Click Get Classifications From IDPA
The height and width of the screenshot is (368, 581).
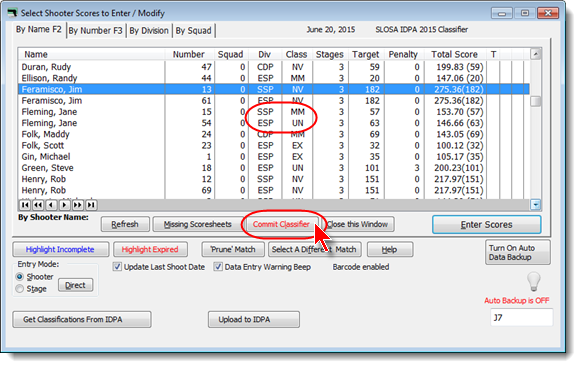[82, 319]
